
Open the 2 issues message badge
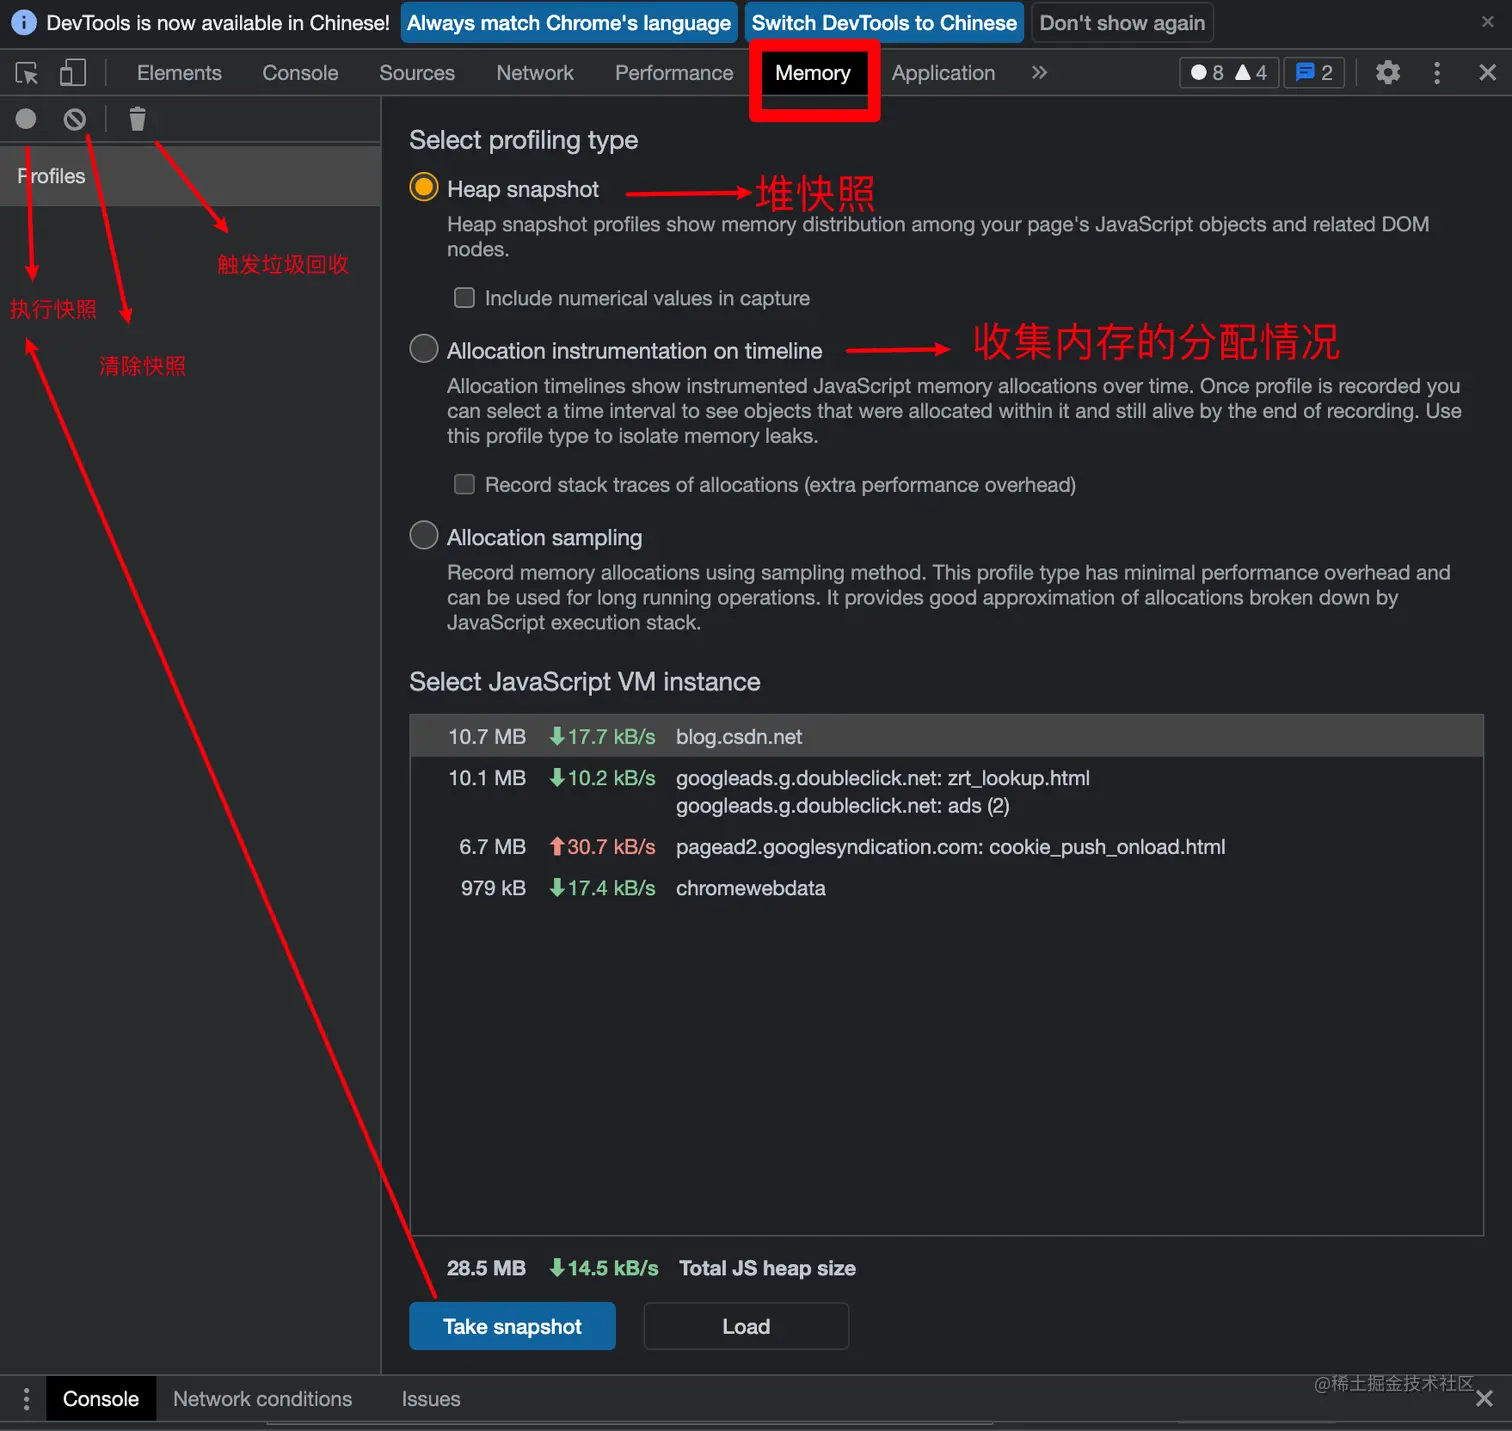[x=1314, y=72]
